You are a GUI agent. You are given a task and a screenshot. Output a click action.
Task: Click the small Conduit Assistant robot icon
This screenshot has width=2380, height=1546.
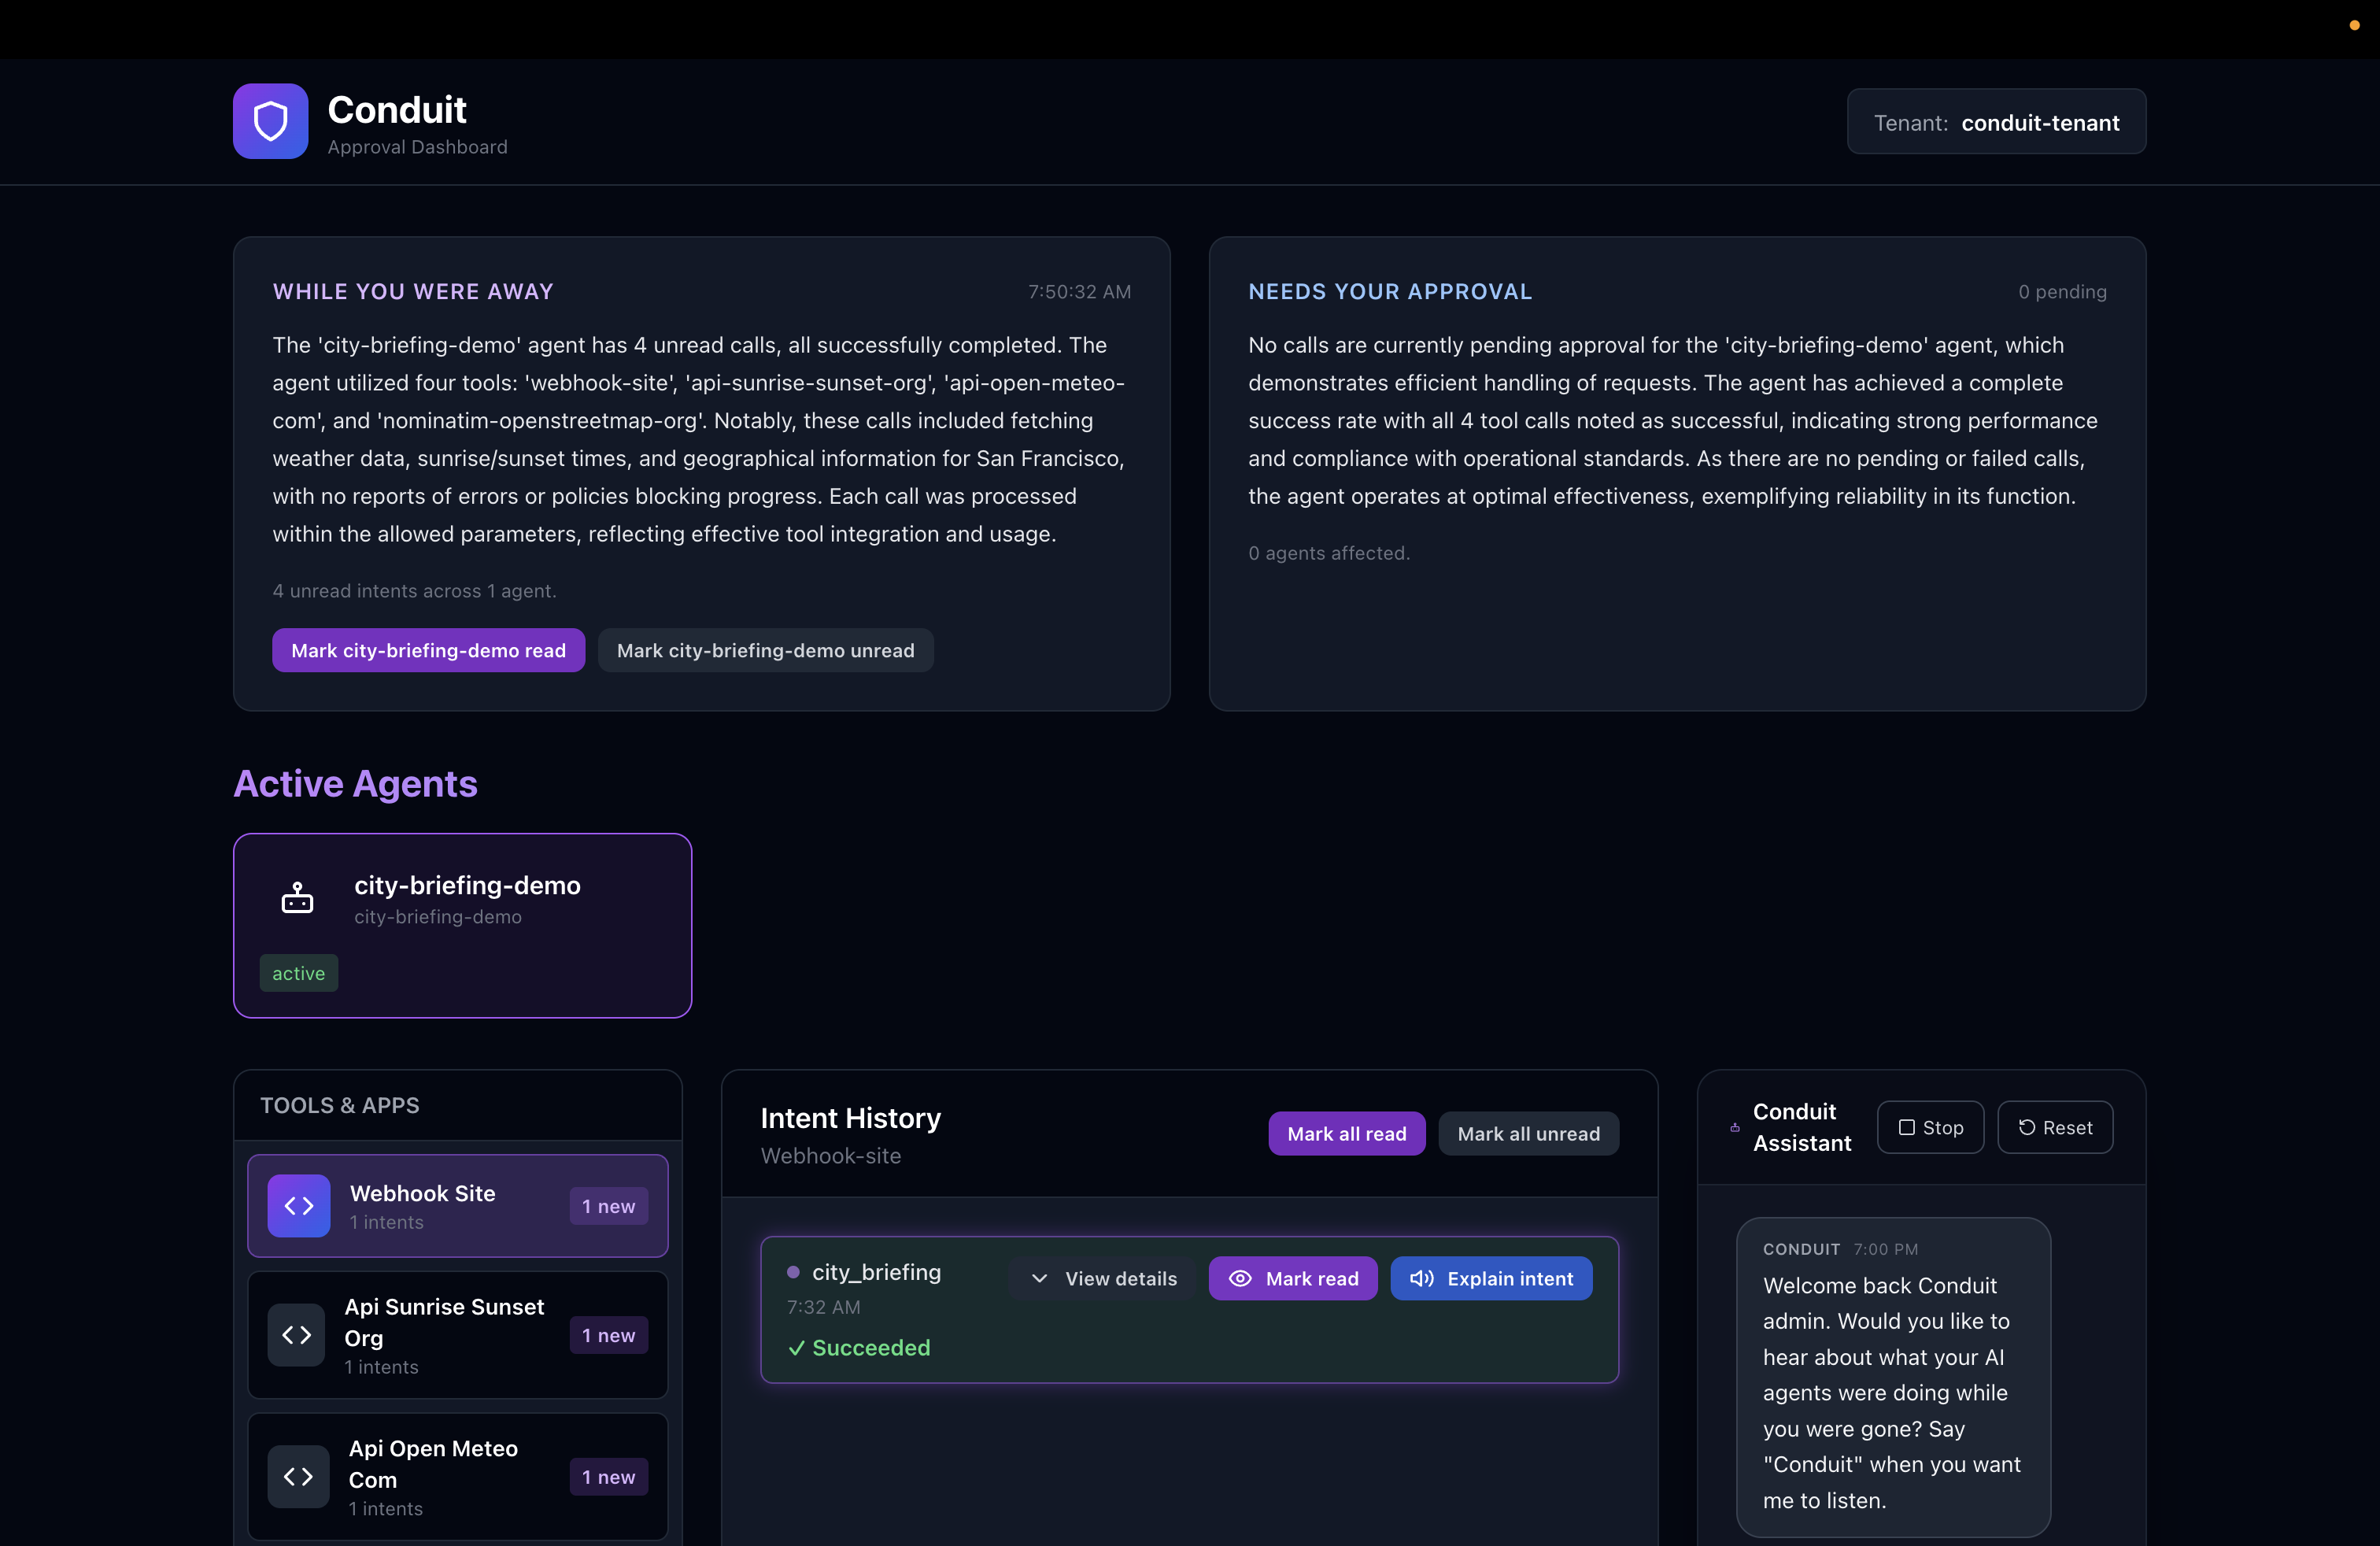pos(1734,1127)
